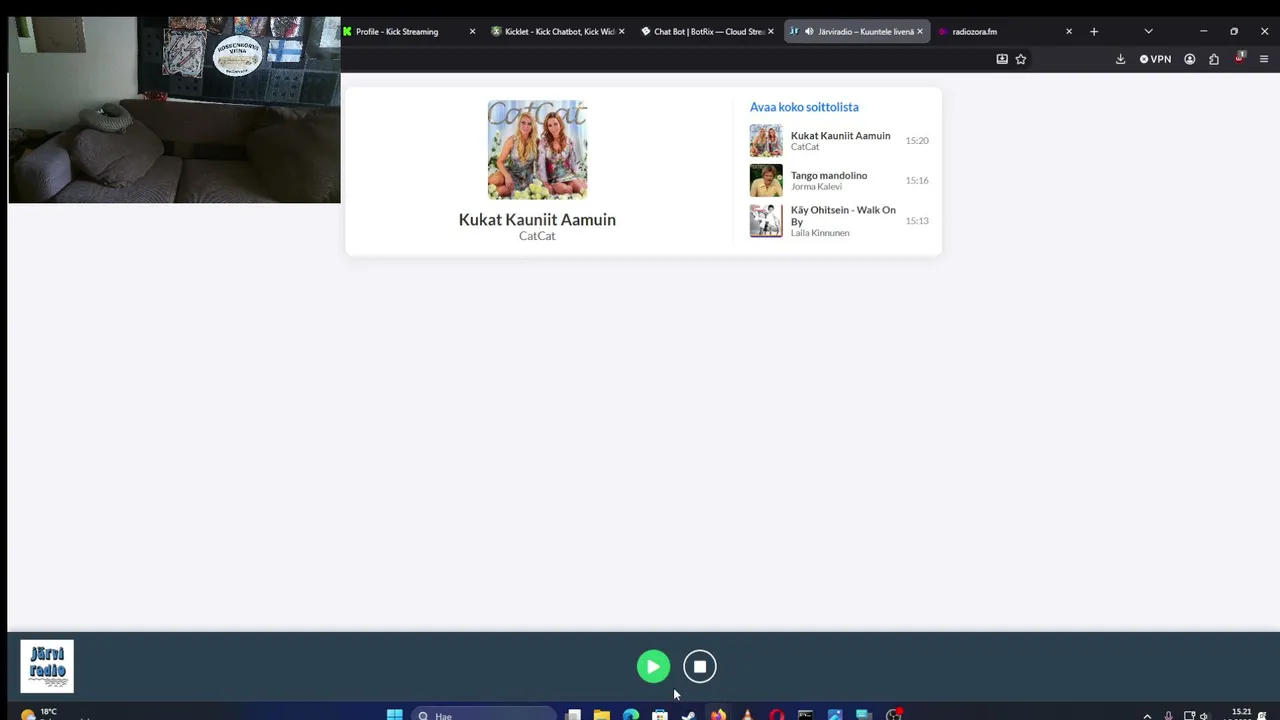The image size is (1280, 720).
Task: Open Microsoft Store from the taskbar
Action: tap(660, 714)
